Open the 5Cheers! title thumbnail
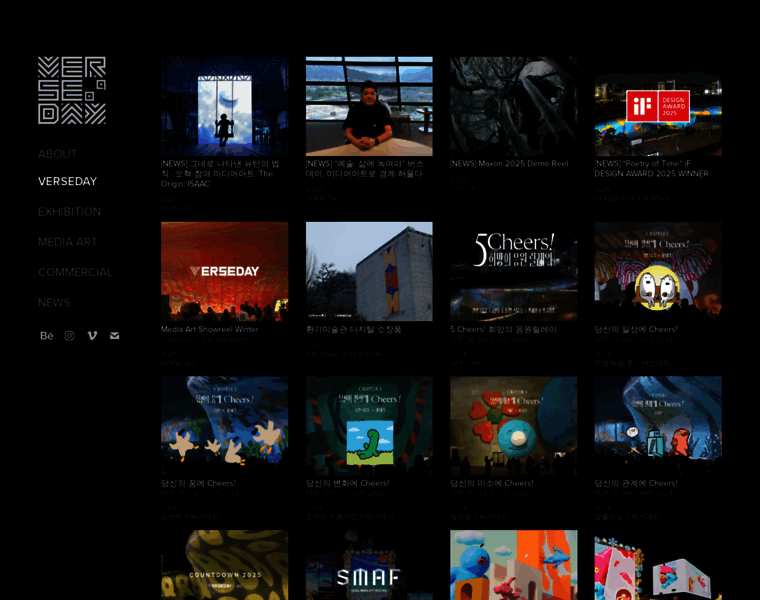 pos(514,271)
